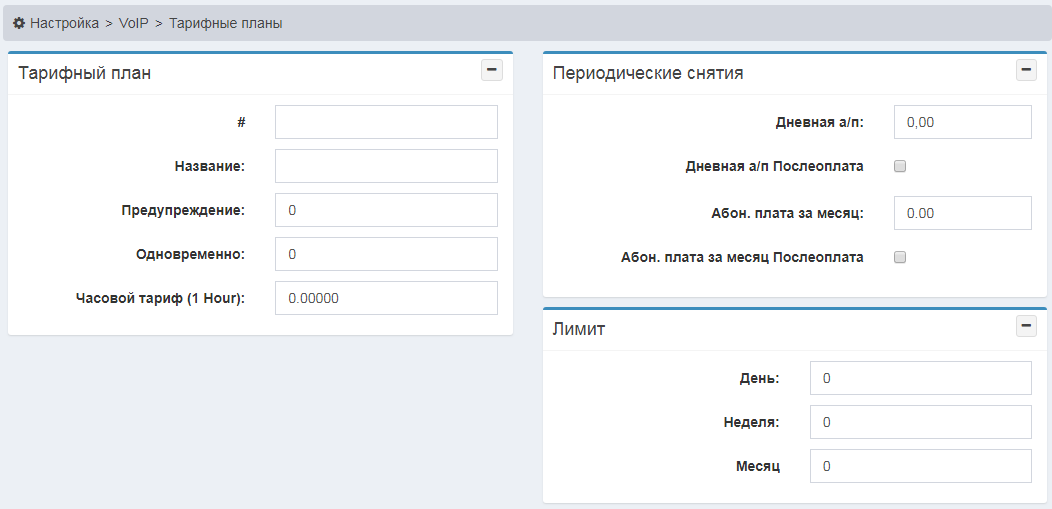1052x509 pixels.
Task: Focus the Абон. плата за месяц field
Action: [x=962, y=213]
